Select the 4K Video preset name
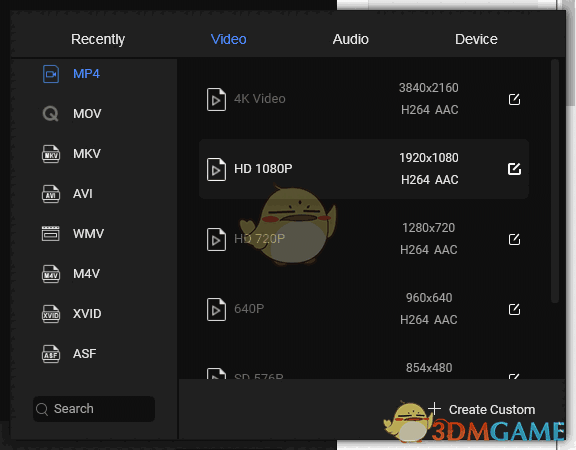 pyautogui.click(x=260, y=99)
